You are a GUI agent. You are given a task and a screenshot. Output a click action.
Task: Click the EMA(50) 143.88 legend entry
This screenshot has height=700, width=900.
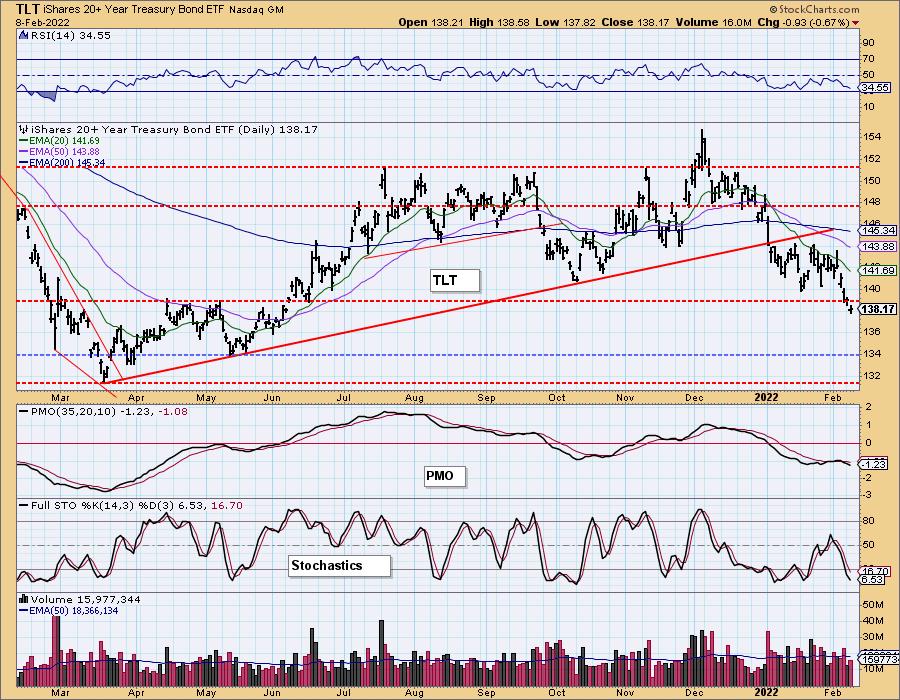pos(59,151)
